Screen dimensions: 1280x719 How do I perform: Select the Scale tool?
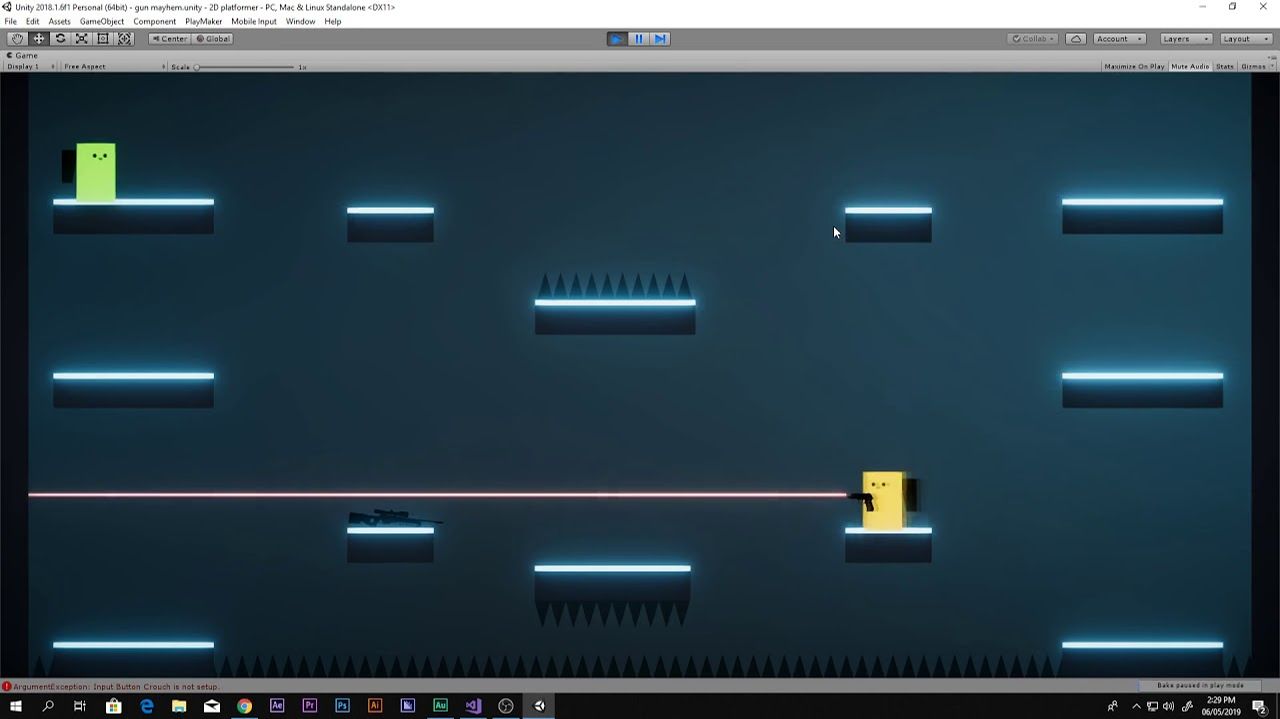point(81,39)
